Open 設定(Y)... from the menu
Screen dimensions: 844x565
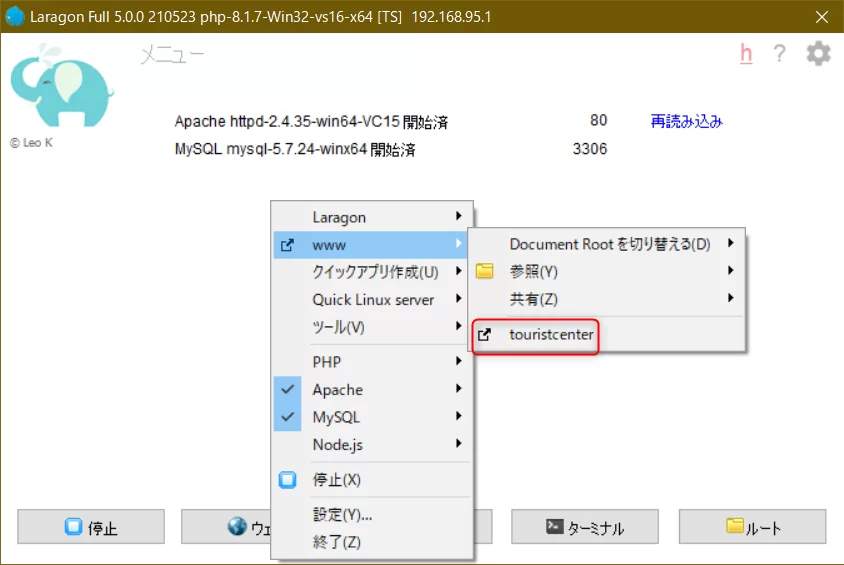(x=372, y=515)
